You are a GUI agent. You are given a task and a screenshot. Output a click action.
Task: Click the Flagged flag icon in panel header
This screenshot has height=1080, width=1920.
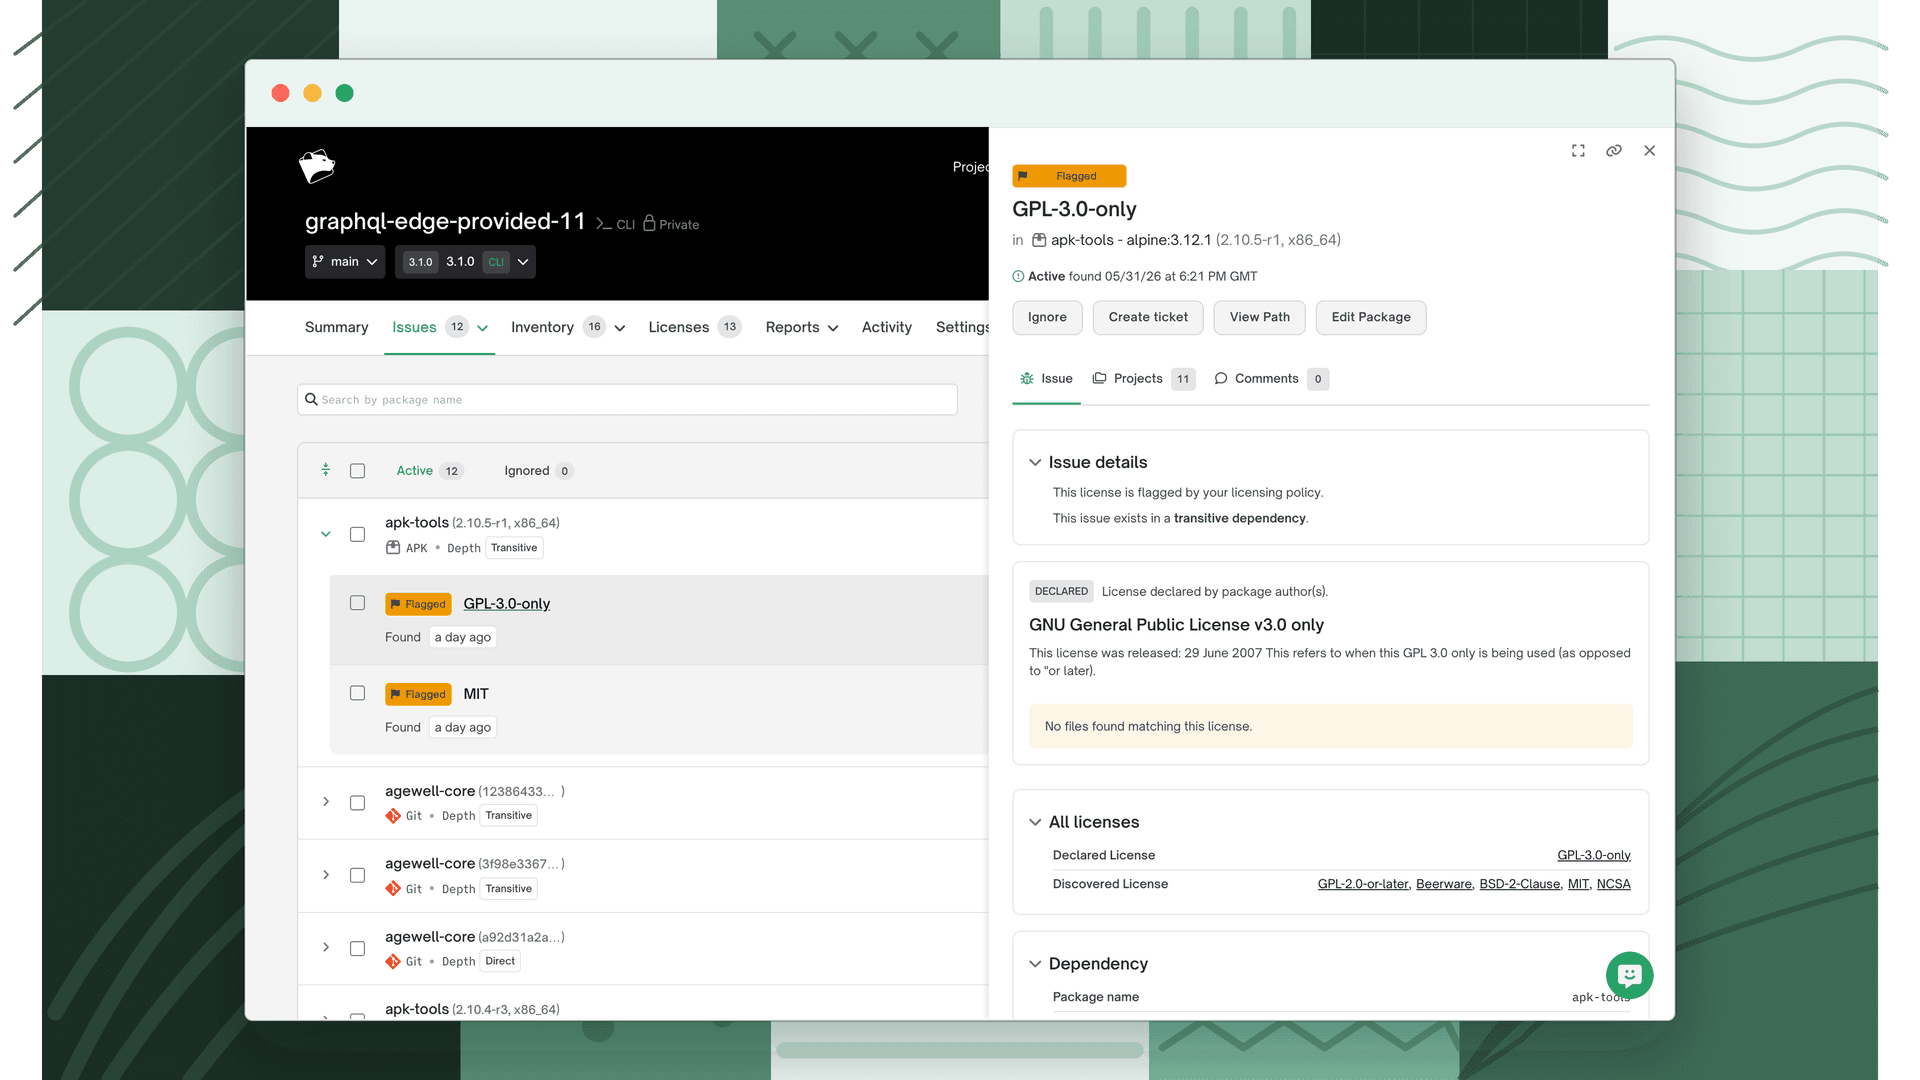1023,176
